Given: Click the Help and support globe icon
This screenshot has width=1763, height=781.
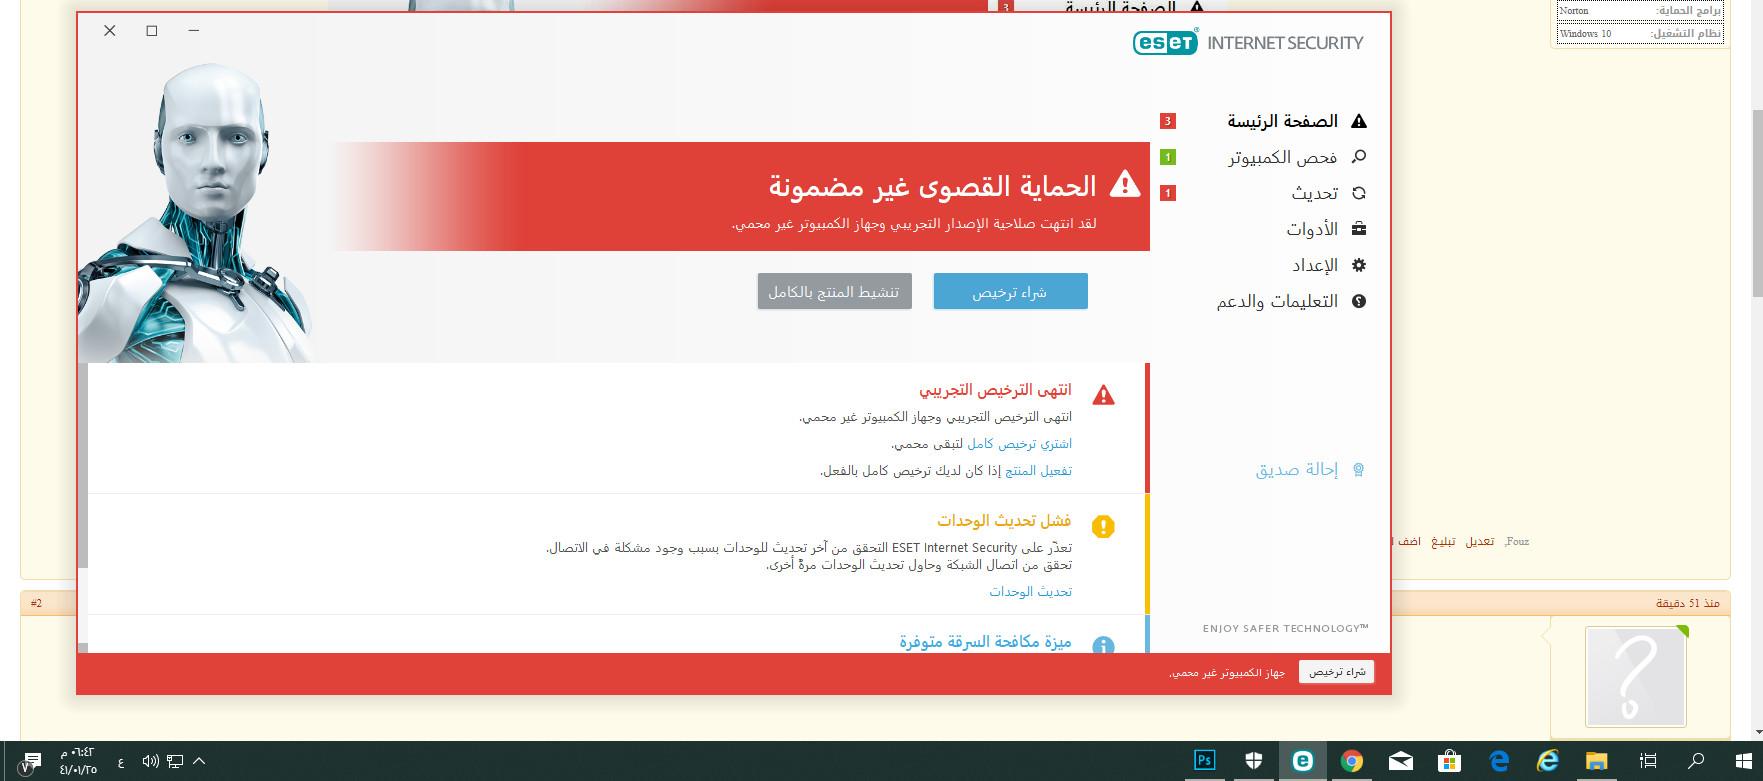Looking at the screenshot, I should [x=1358, y=301].
